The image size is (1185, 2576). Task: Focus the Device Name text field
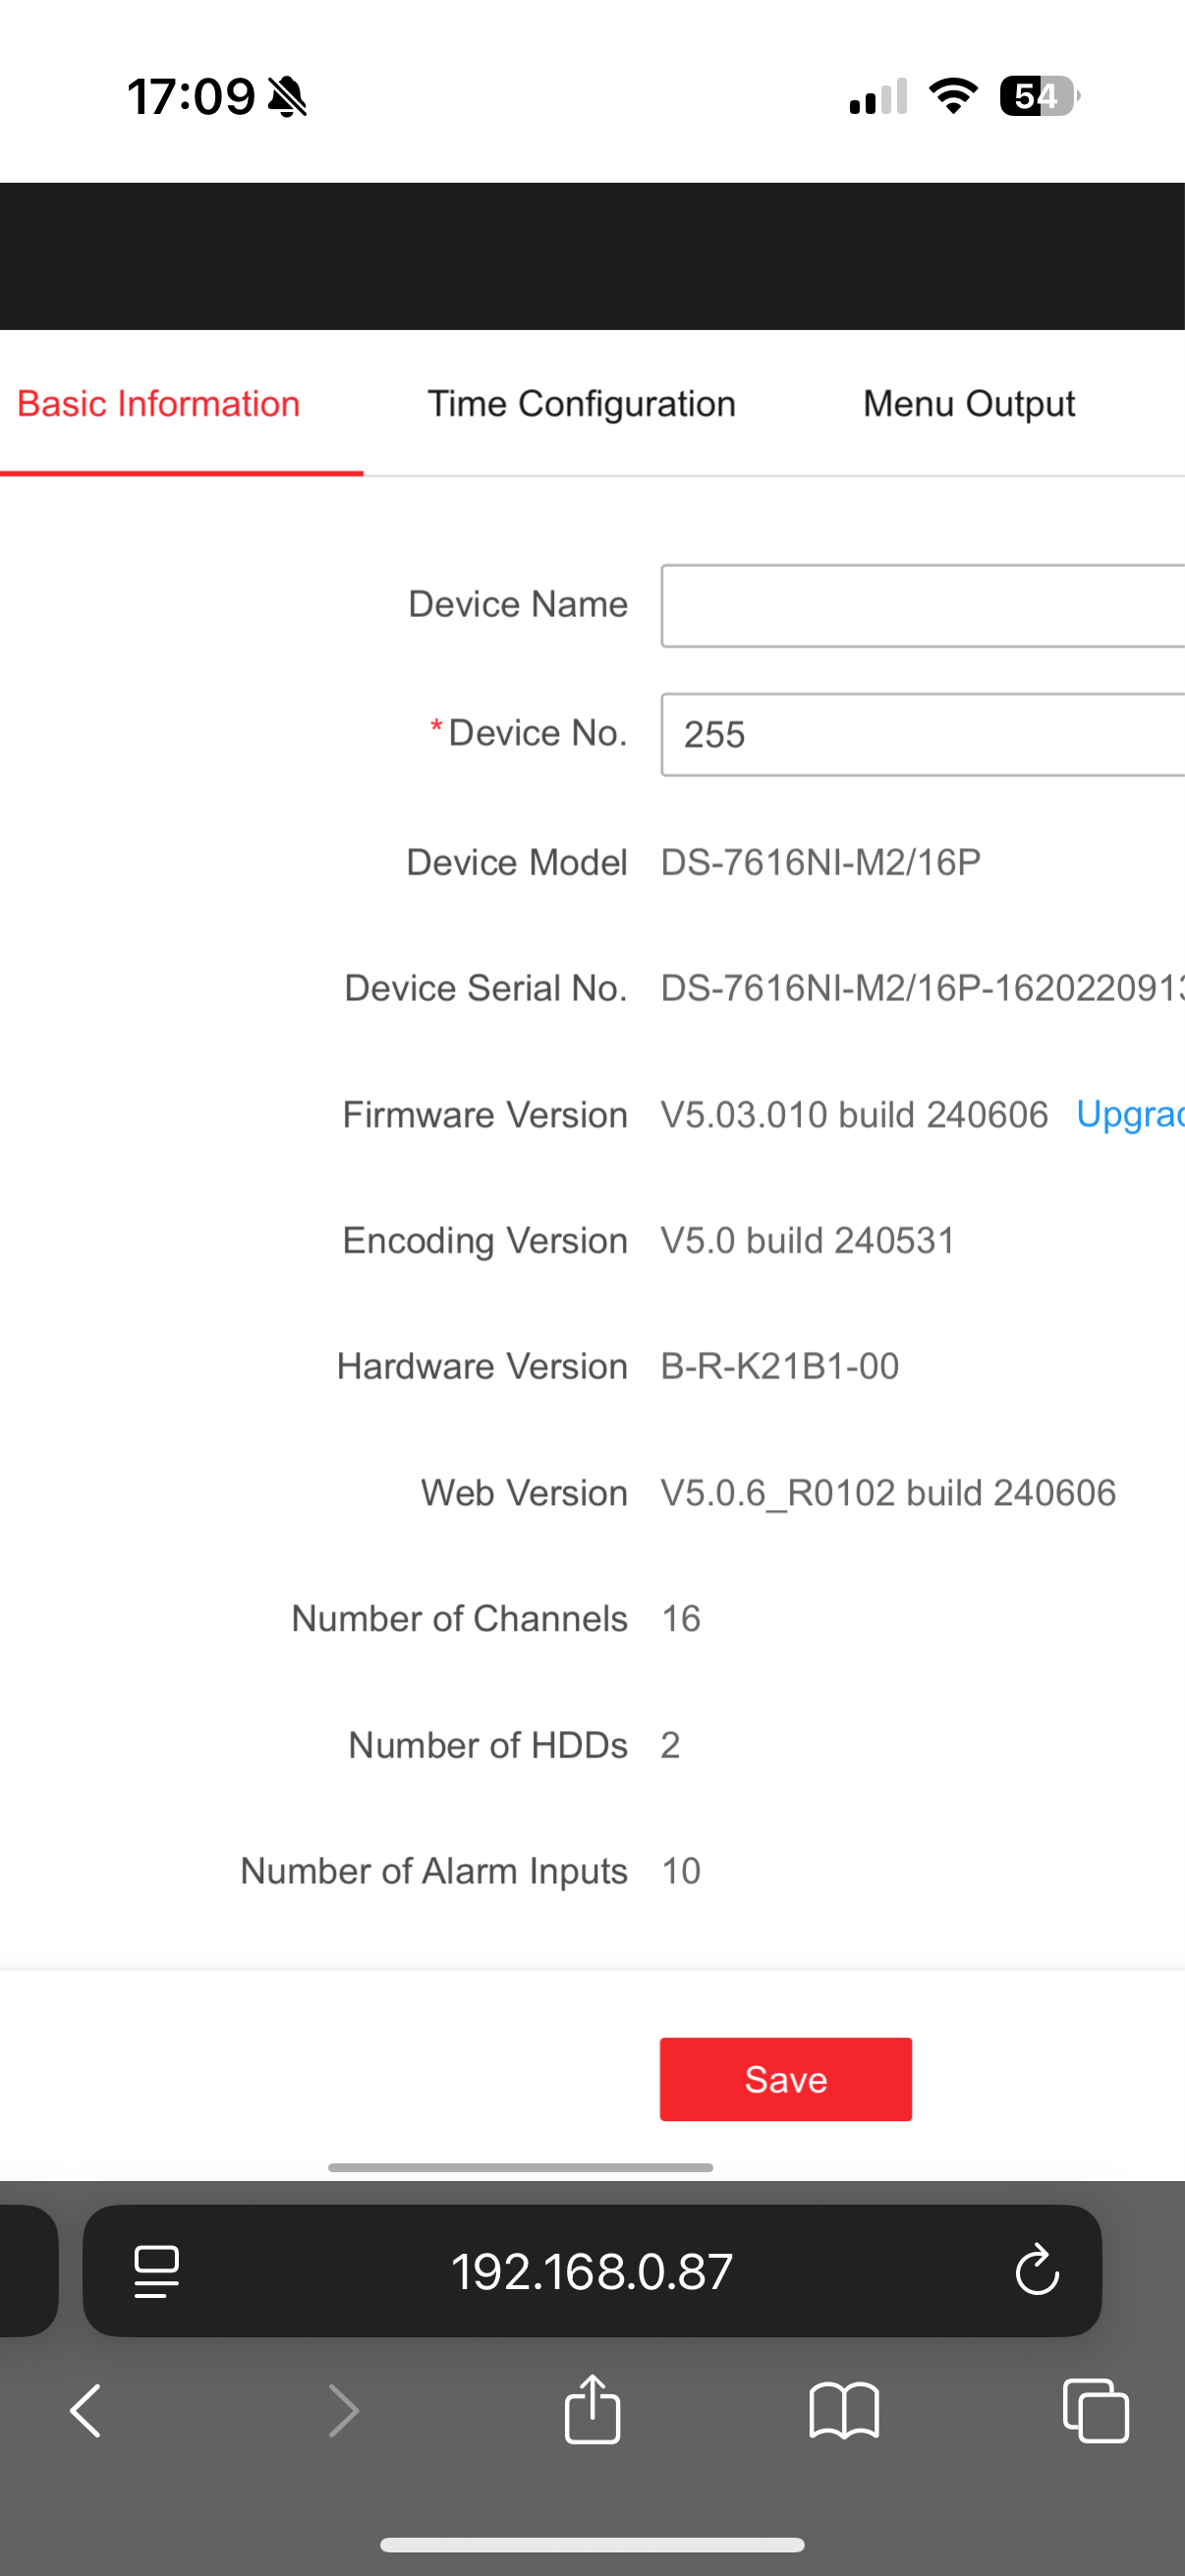pos(922,606)
